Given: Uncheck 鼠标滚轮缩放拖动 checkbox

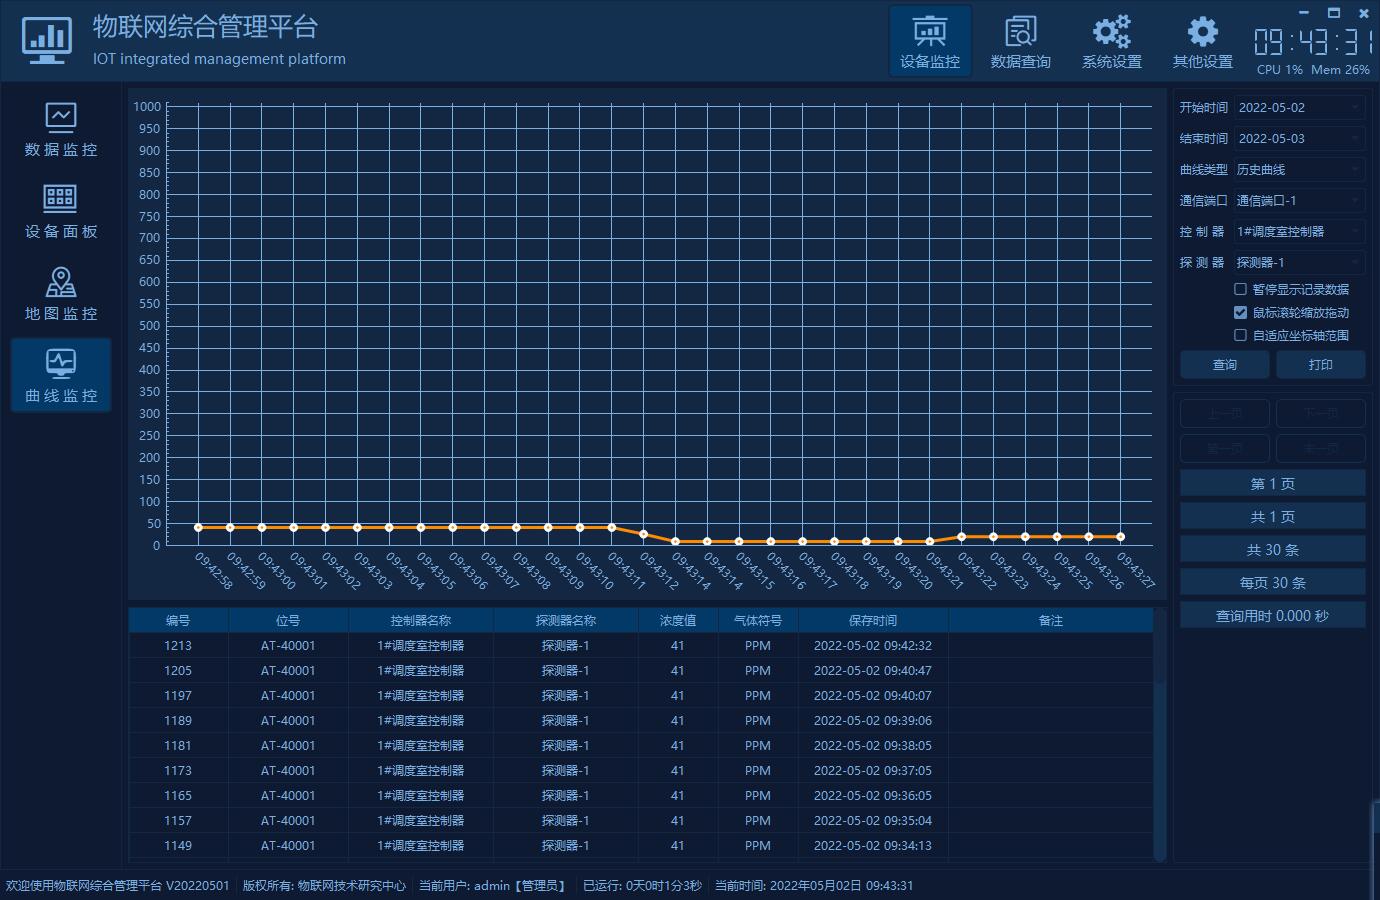Looking at the screenshot, I should pyautogui.click(x=1240, y=312).
